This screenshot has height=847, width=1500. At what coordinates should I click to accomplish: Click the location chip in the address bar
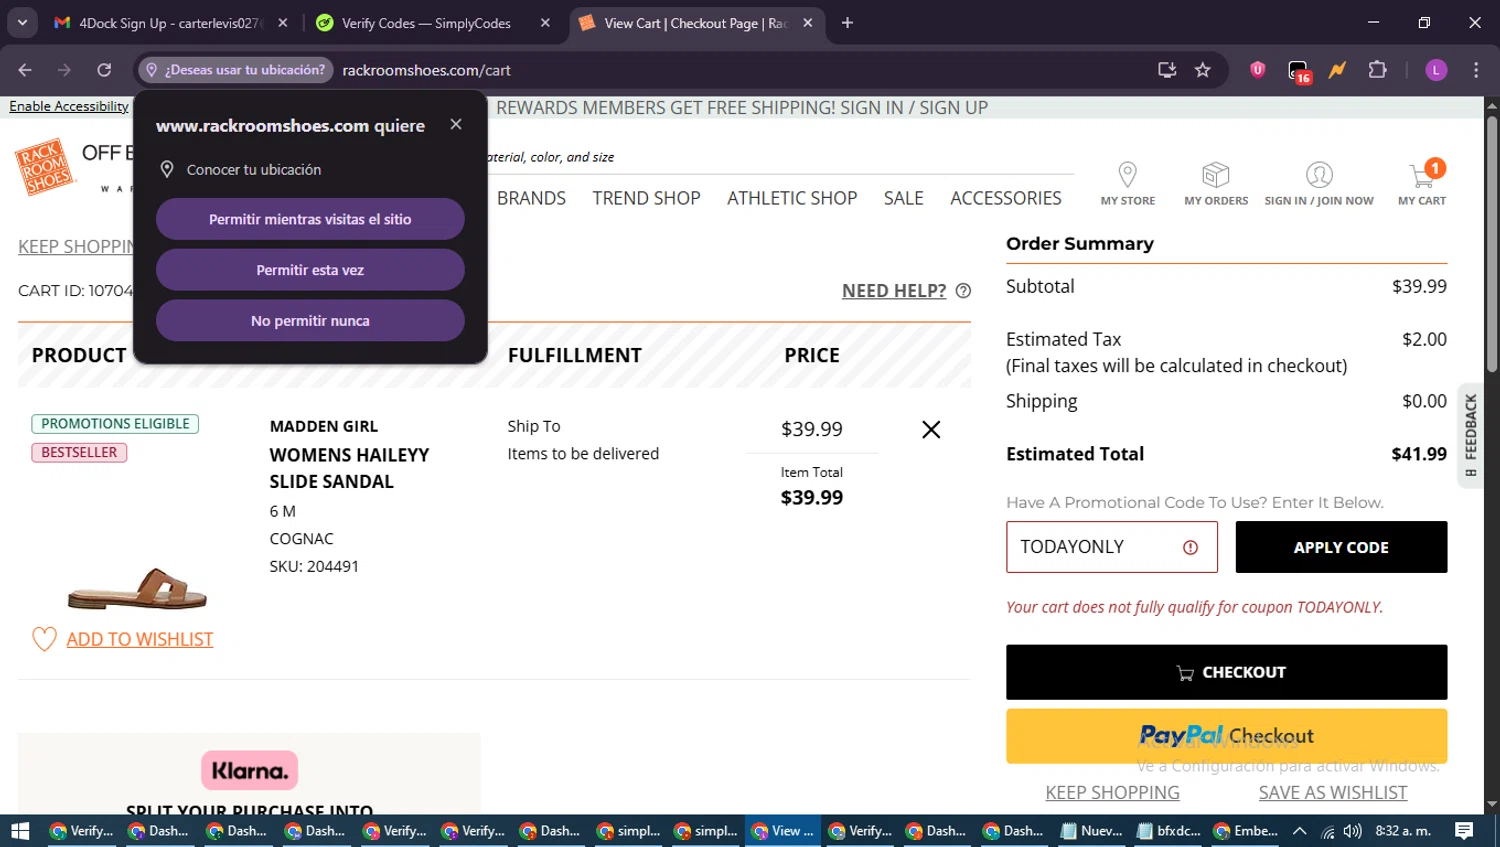[x=236, y=70]
